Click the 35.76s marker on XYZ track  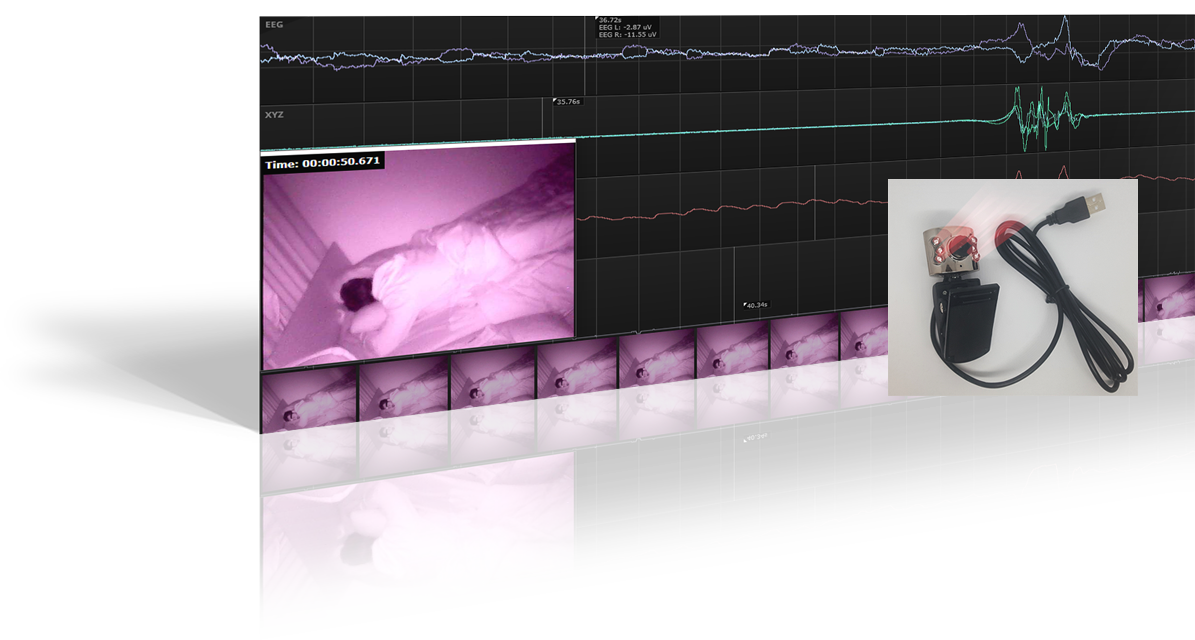point(568,102)
